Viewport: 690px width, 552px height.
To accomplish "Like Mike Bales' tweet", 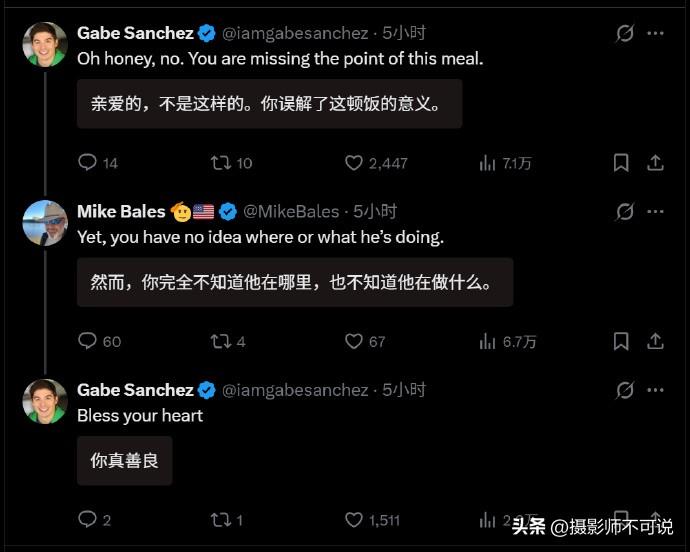I will (x=353, y=341).
